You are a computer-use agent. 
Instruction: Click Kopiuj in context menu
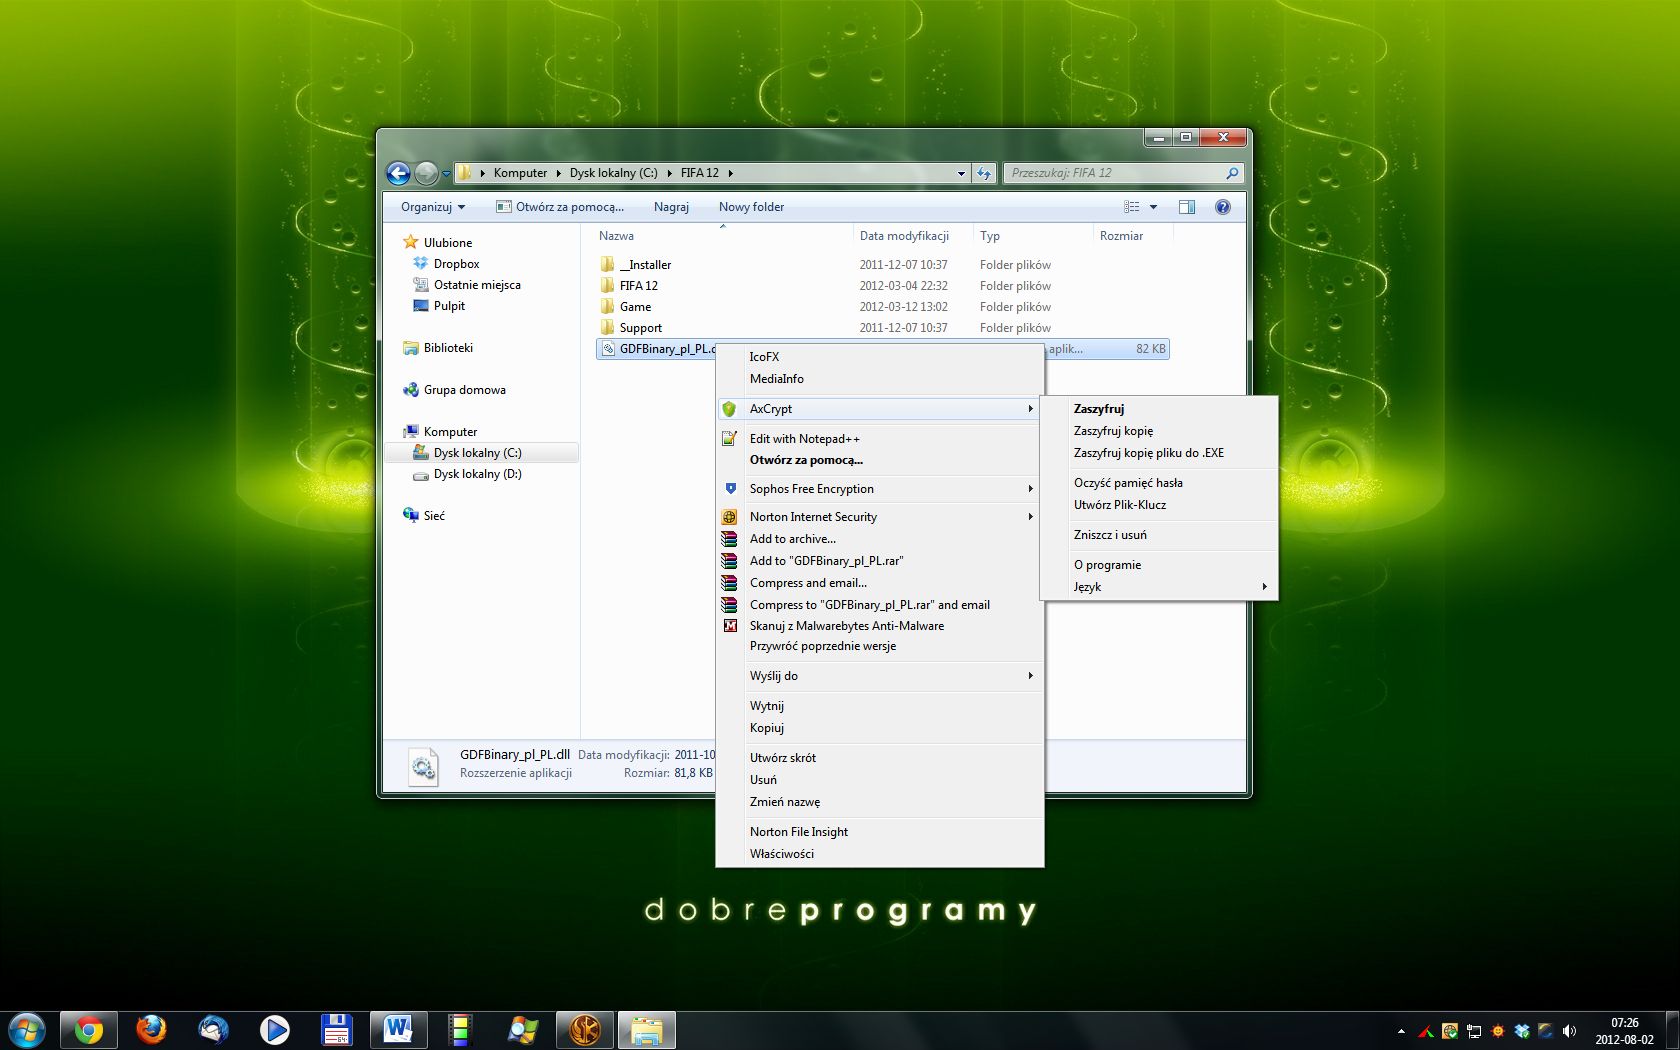click(878, 727)
